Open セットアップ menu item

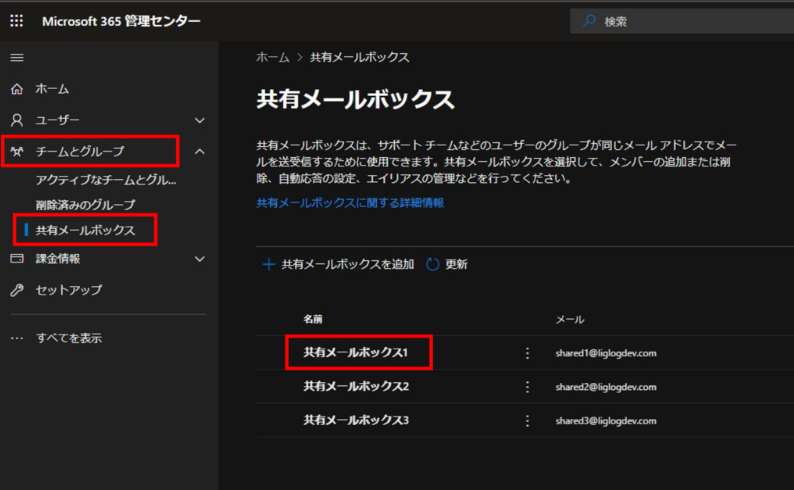point(69,290)
